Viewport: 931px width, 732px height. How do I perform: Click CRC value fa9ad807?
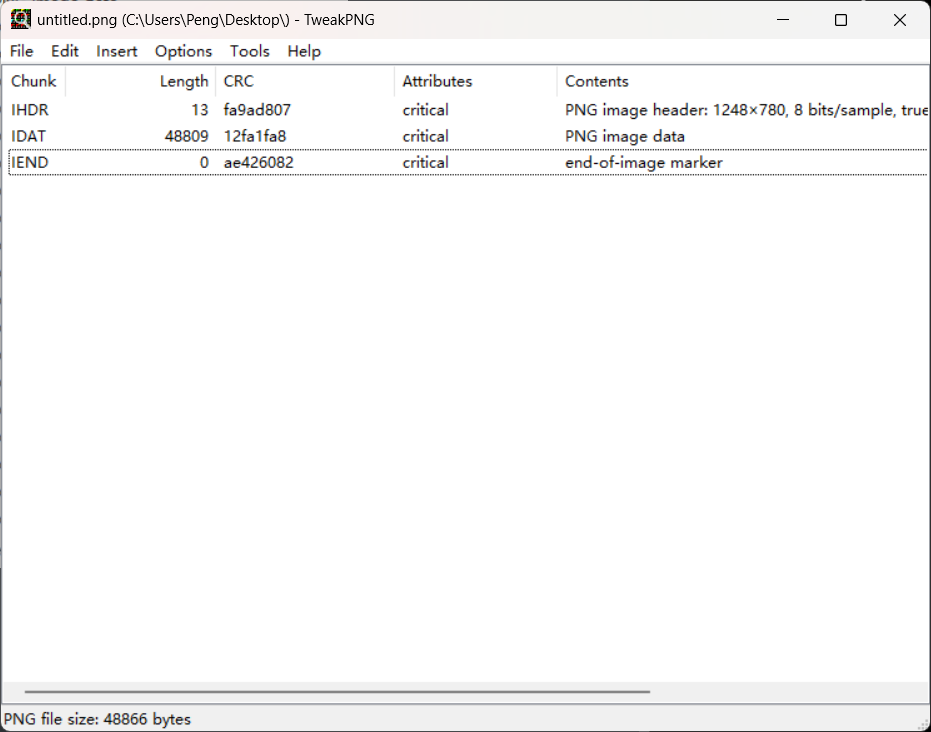(257, 110)
